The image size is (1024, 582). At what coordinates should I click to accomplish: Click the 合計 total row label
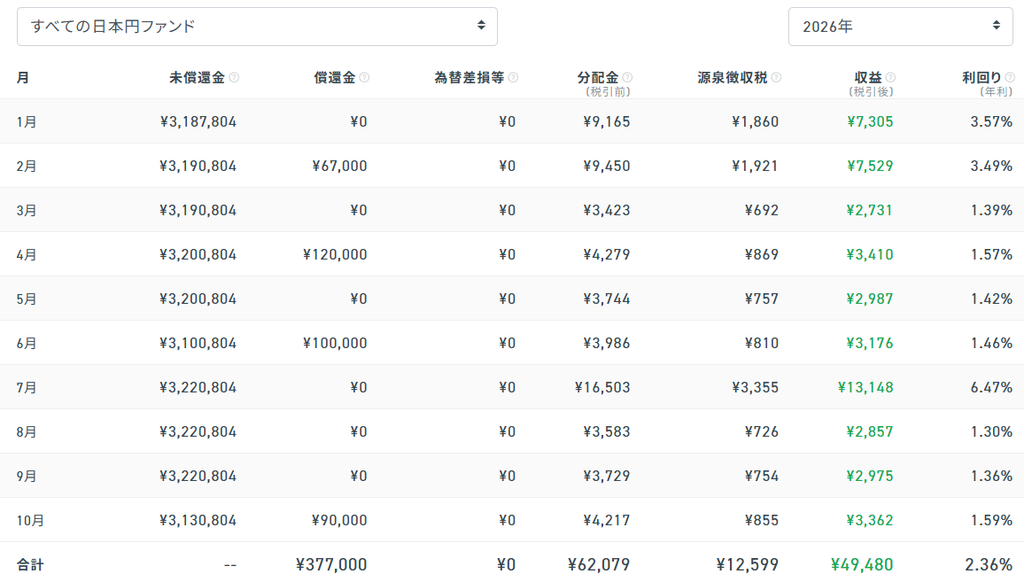click(x=30, y=565)
